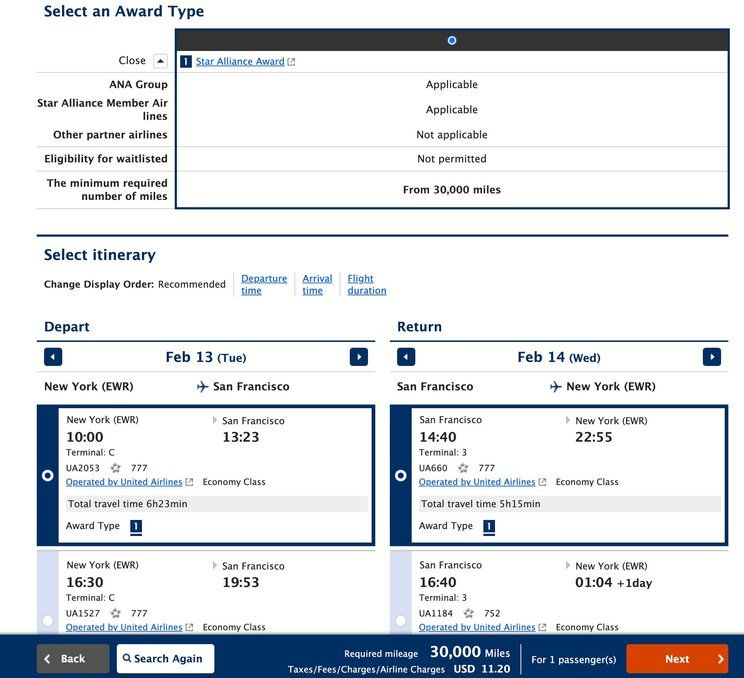Go to next return date arrow
This screenshot has height=678, width=744.
tap(711, 357)
